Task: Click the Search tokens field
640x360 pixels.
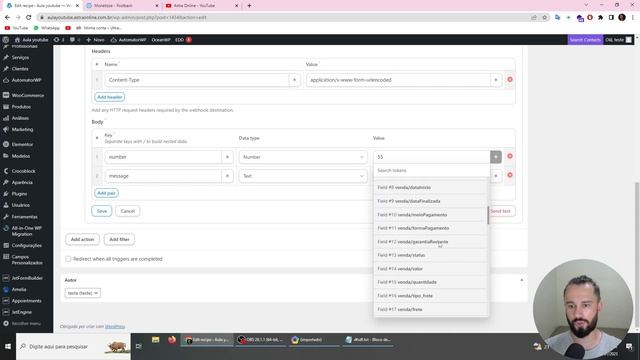Action: pyautogui.click(x=431, y=170)
